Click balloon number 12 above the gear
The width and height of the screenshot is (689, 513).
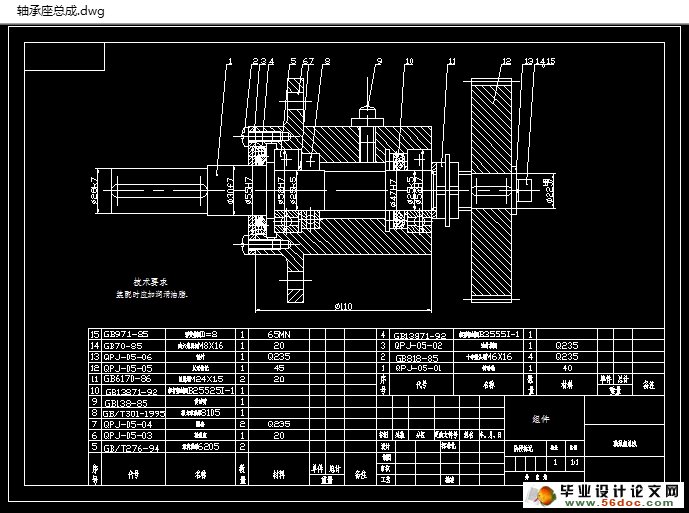(x=506, y=61)
